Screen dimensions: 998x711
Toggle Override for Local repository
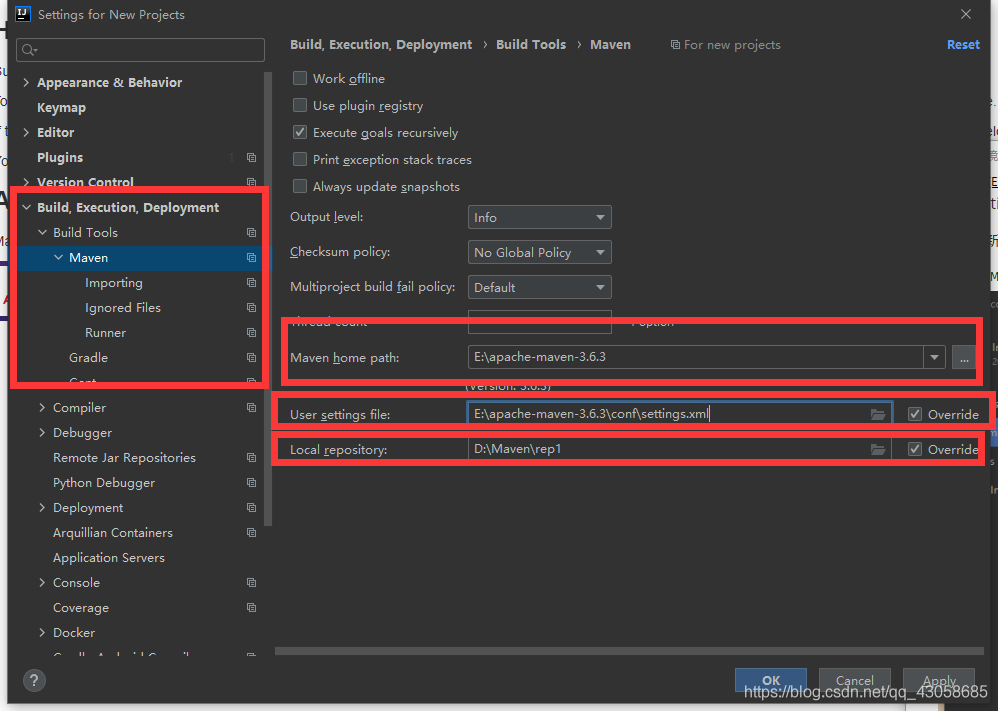[915, 449]
